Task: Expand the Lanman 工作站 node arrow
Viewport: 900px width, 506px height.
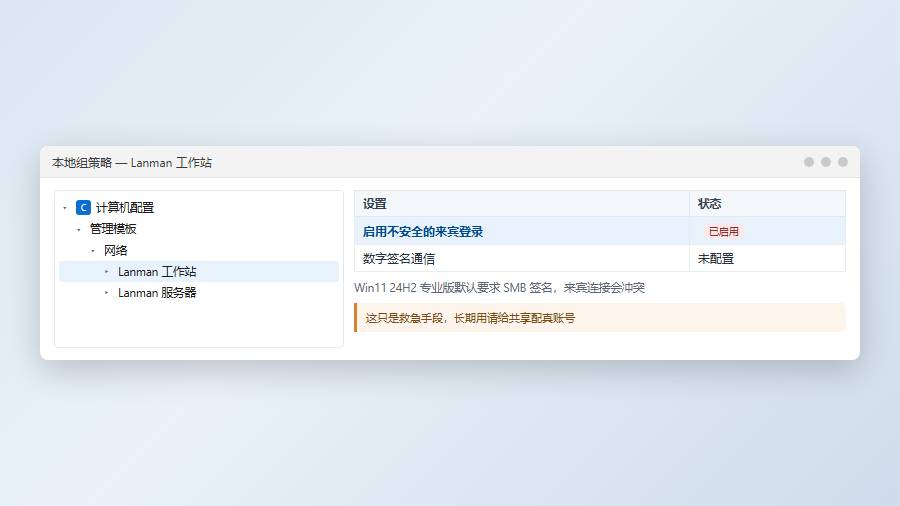Action: [106, 271]
